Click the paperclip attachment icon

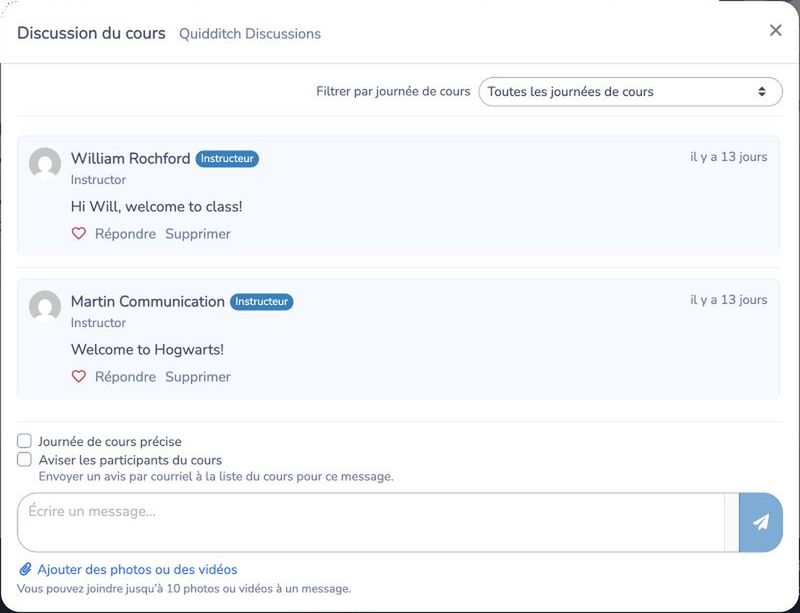coord(26,569)
